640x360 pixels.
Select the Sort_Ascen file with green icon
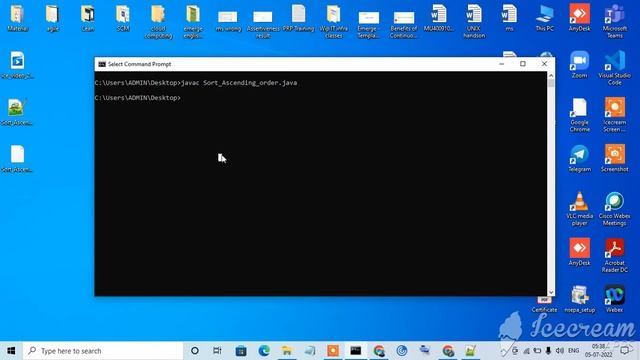[x=17, y=112]
